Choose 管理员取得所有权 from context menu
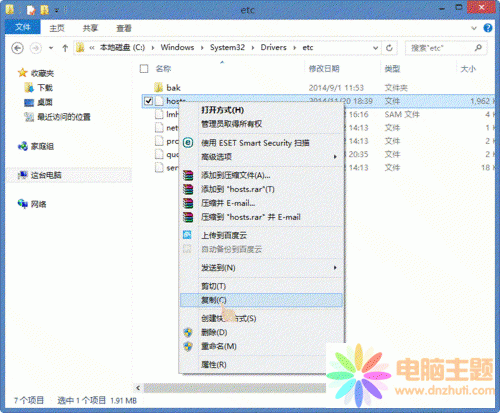The image size is (500, 413). pyautogui.click(x=262, y=124)
